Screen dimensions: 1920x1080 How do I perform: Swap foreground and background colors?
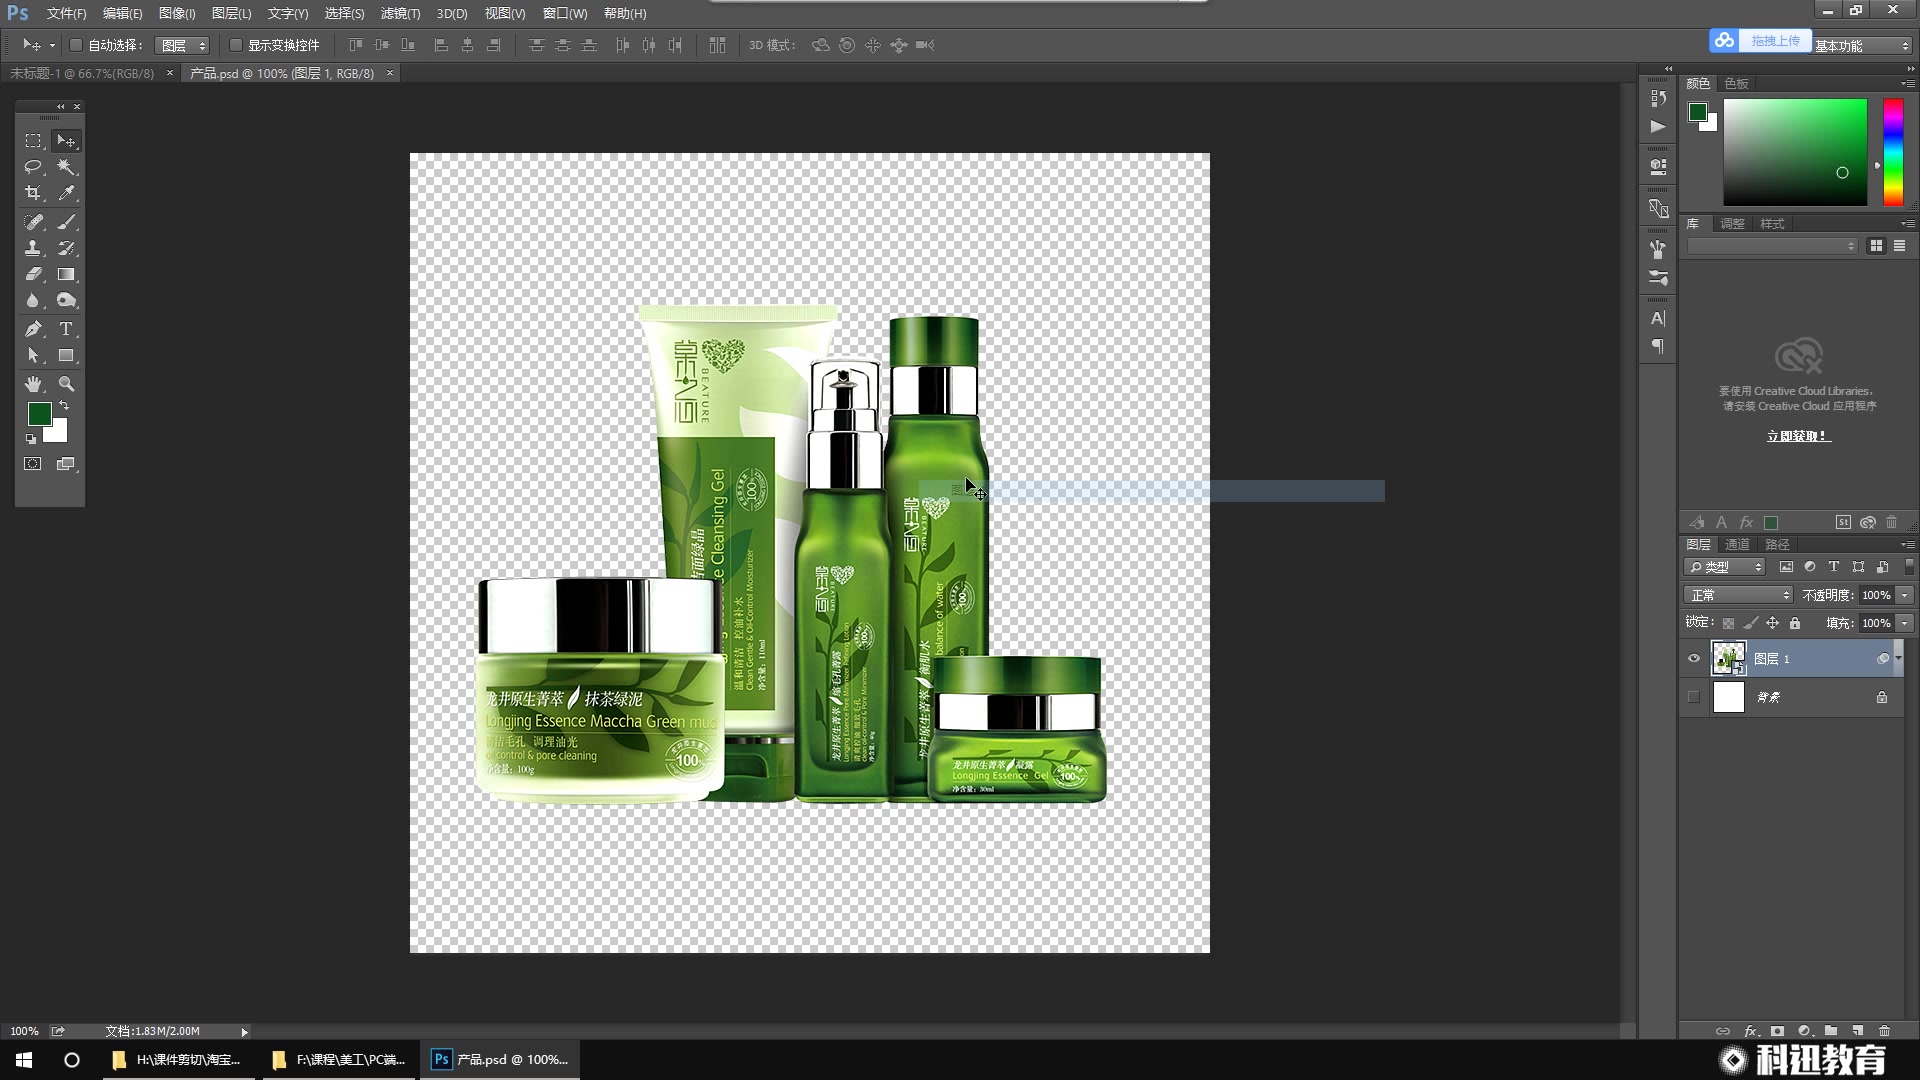tap(64, 406)
